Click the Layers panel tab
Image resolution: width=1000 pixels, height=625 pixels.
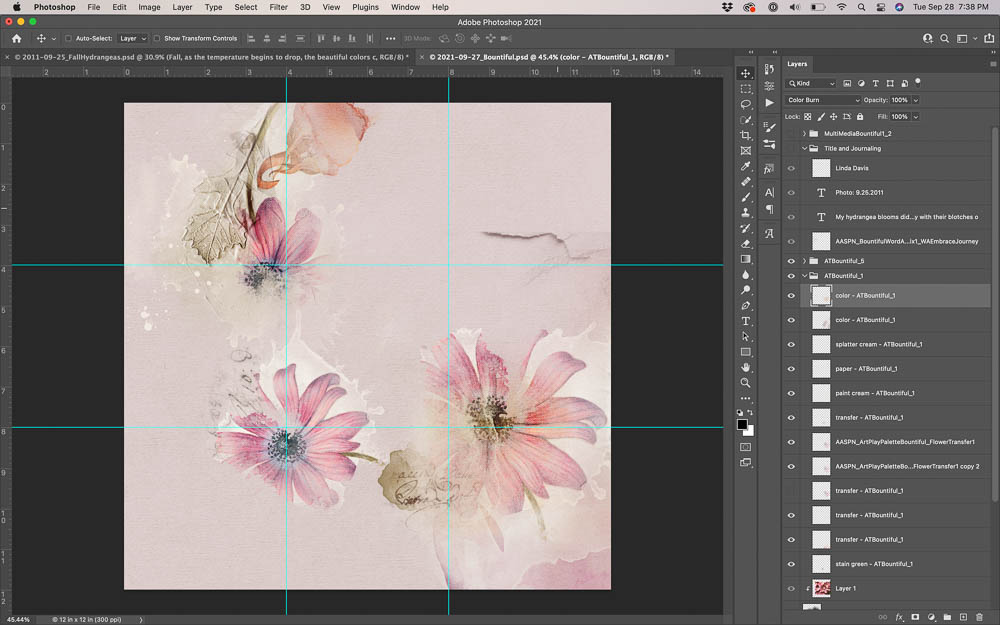click(797, 64)
